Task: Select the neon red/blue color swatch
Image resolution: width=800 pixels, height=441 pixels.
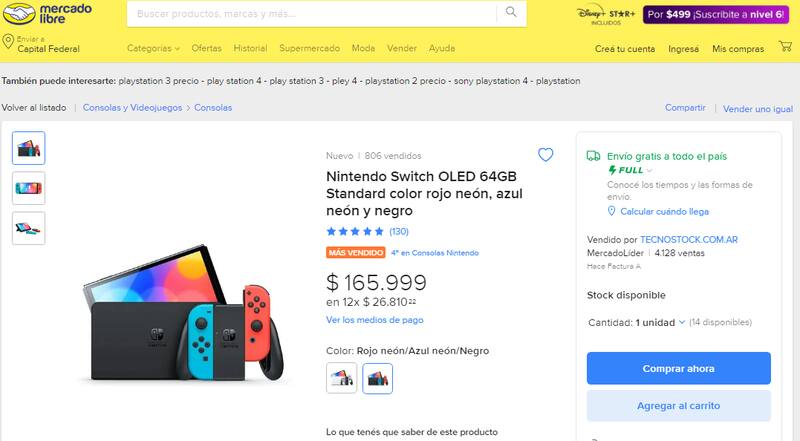Action: point(378,378)
